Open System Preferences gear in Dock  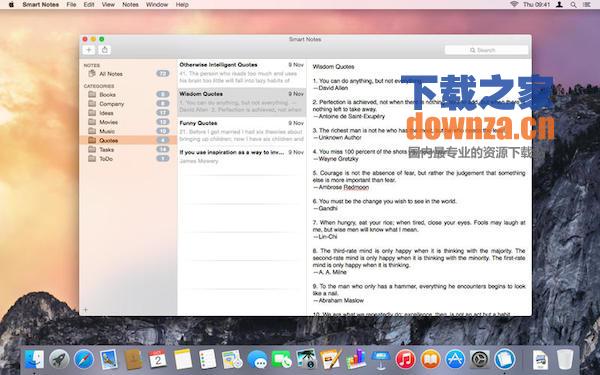(479, 360)
